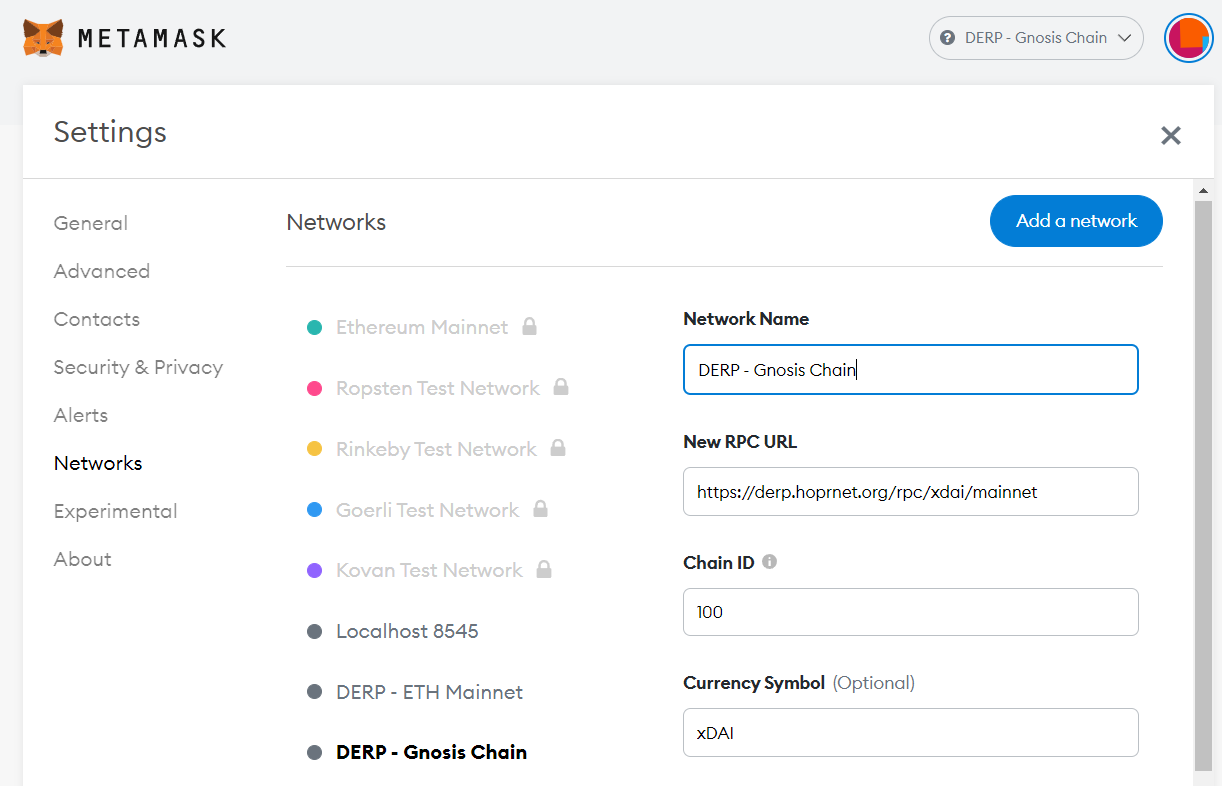Screen dimensions: 1222x786
Task: Click the METAMASK wordmark text
Action: 152,38
